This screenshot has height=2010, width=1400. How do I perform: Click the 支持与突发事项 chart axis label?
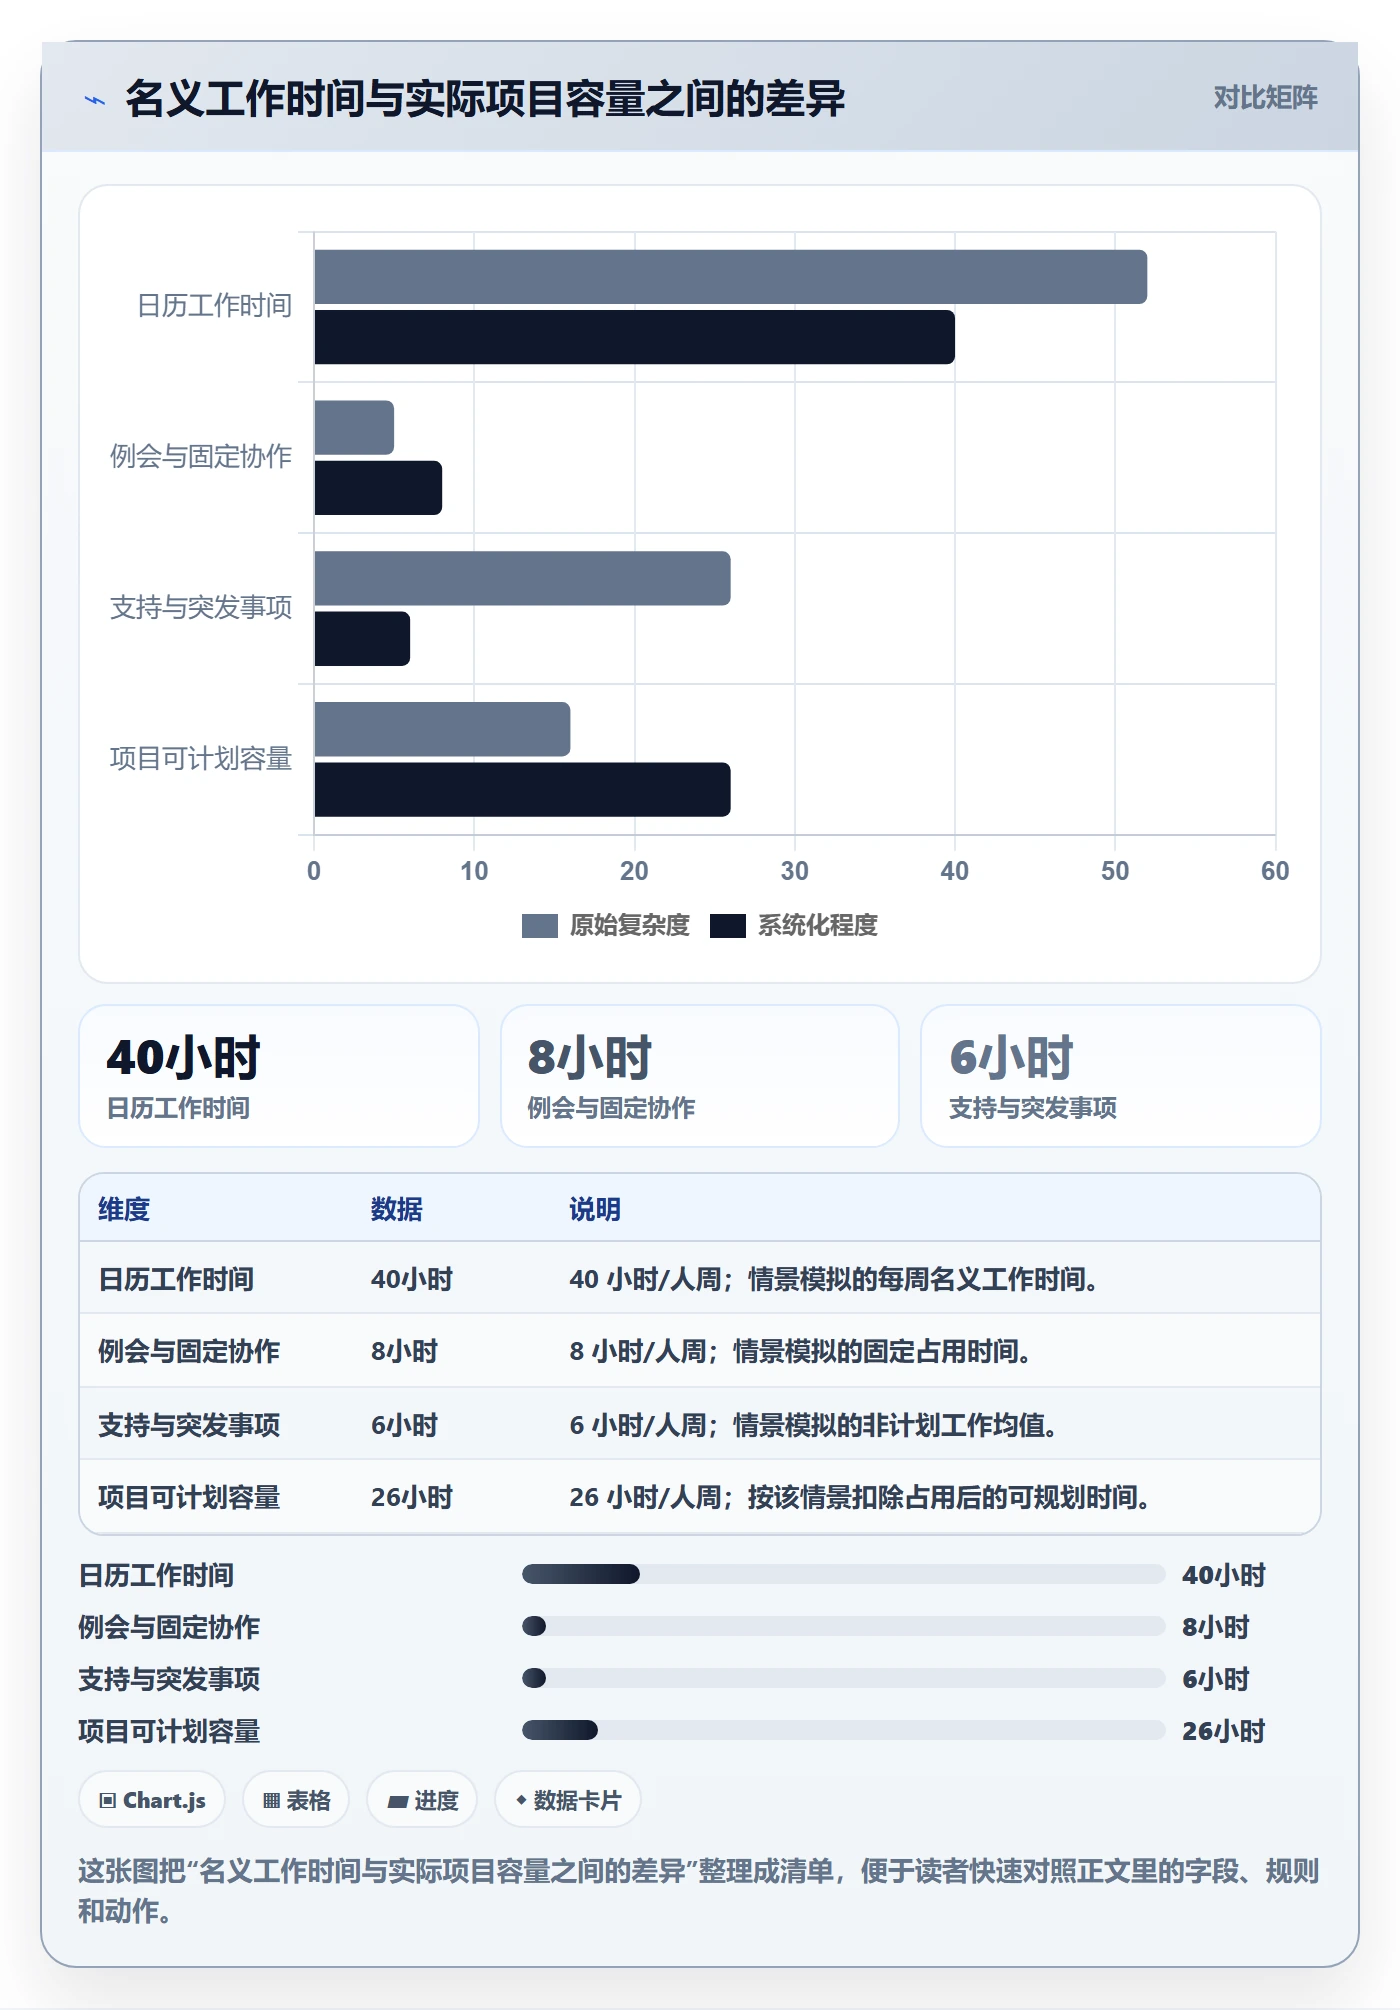point(201,608)
